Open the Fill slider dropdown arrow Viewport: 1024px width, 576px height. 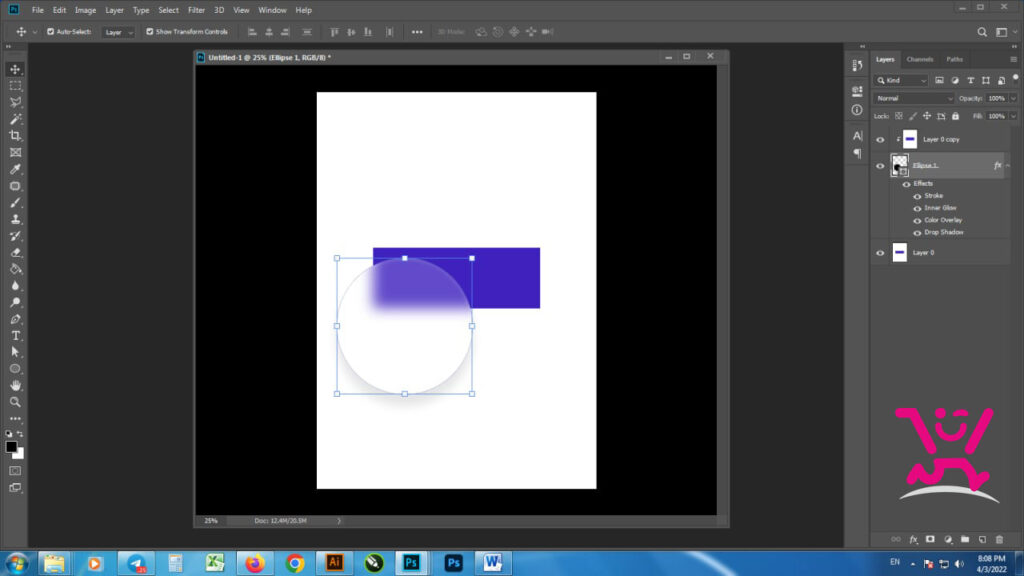click(x=1013, y=116)
